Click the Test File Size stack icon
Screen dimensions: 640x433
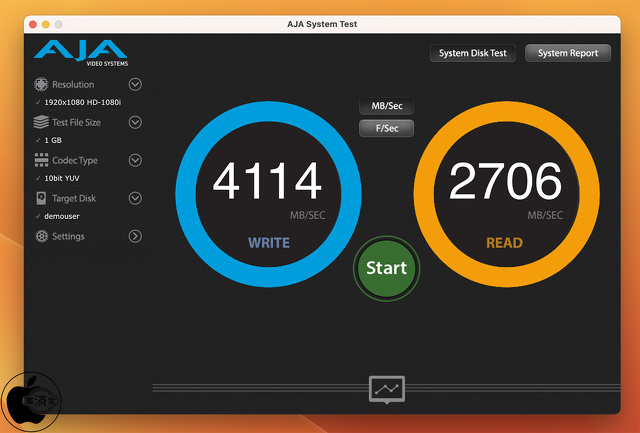[x=41, y=122]
